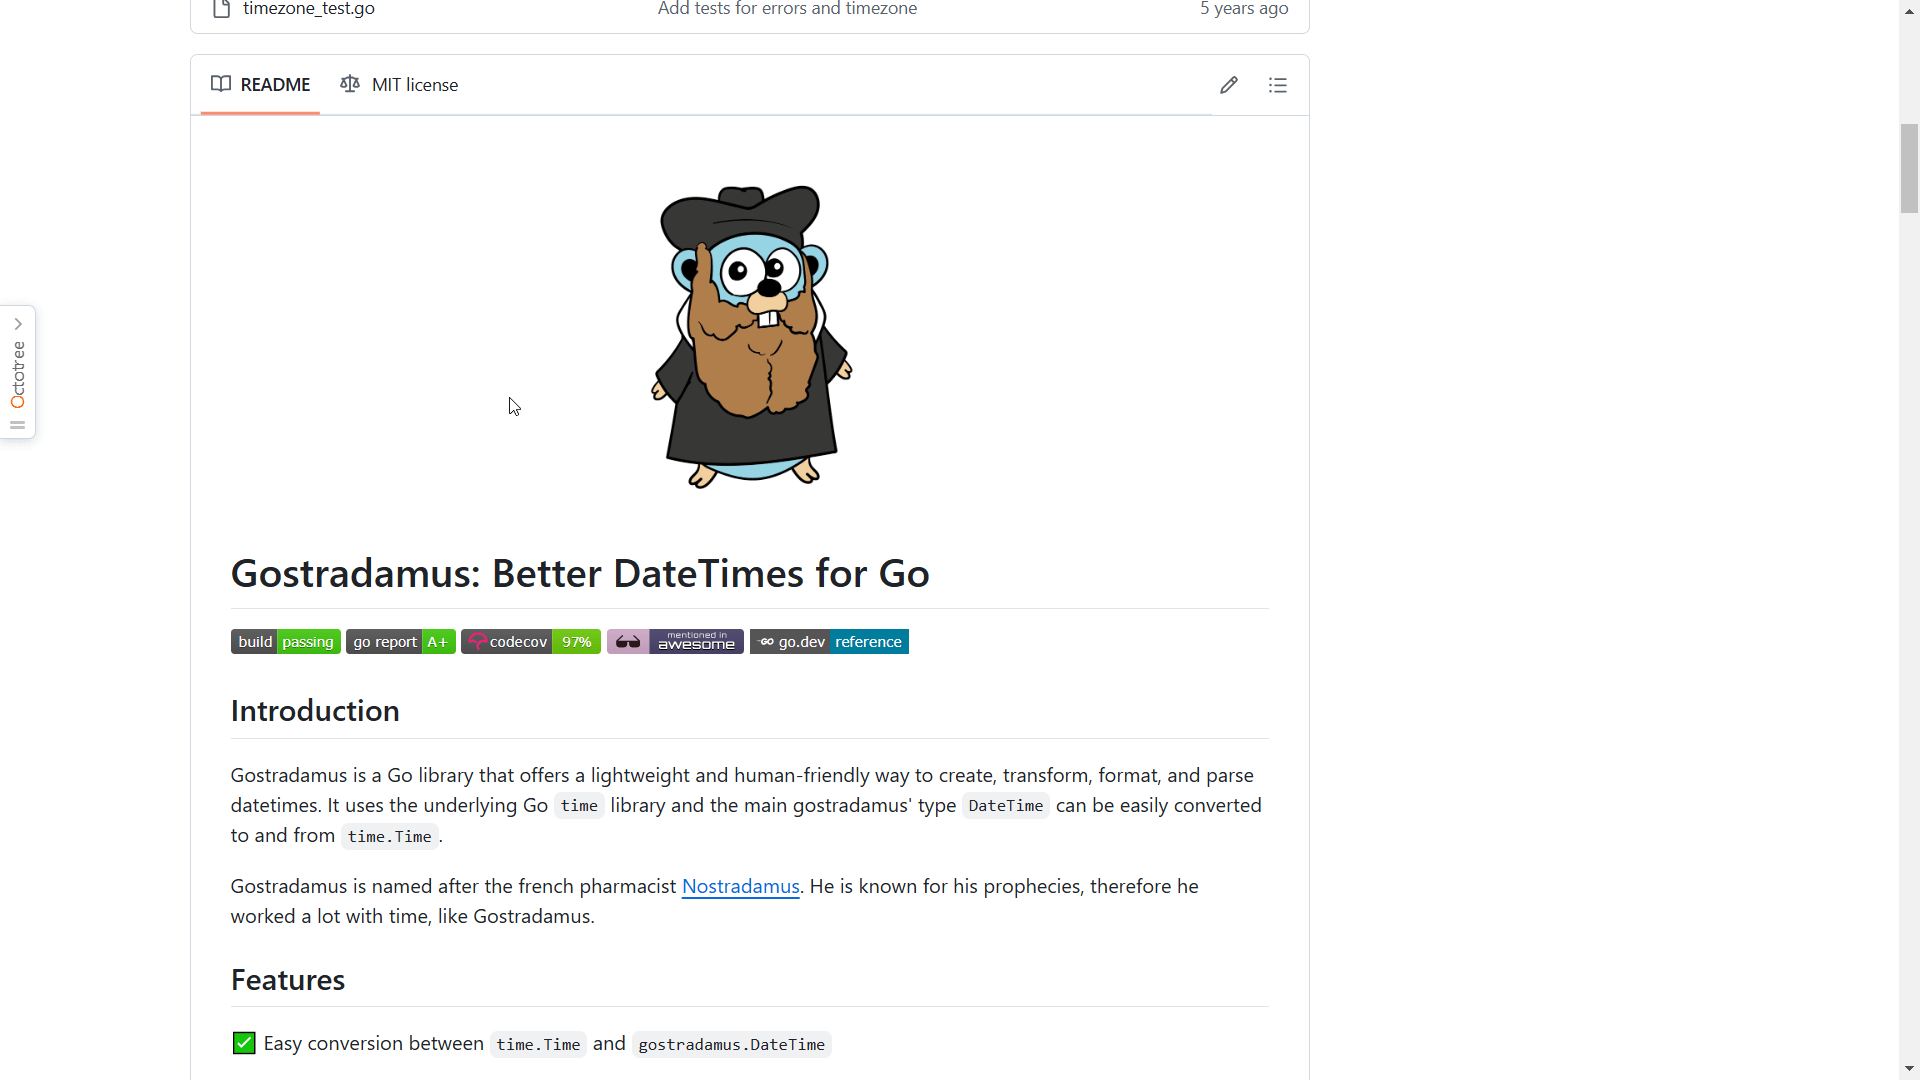The width and height of the screenshot is (1920, 1080).
Task: Expand the Octotree sidebar arrow
Action: click(18, 324)
